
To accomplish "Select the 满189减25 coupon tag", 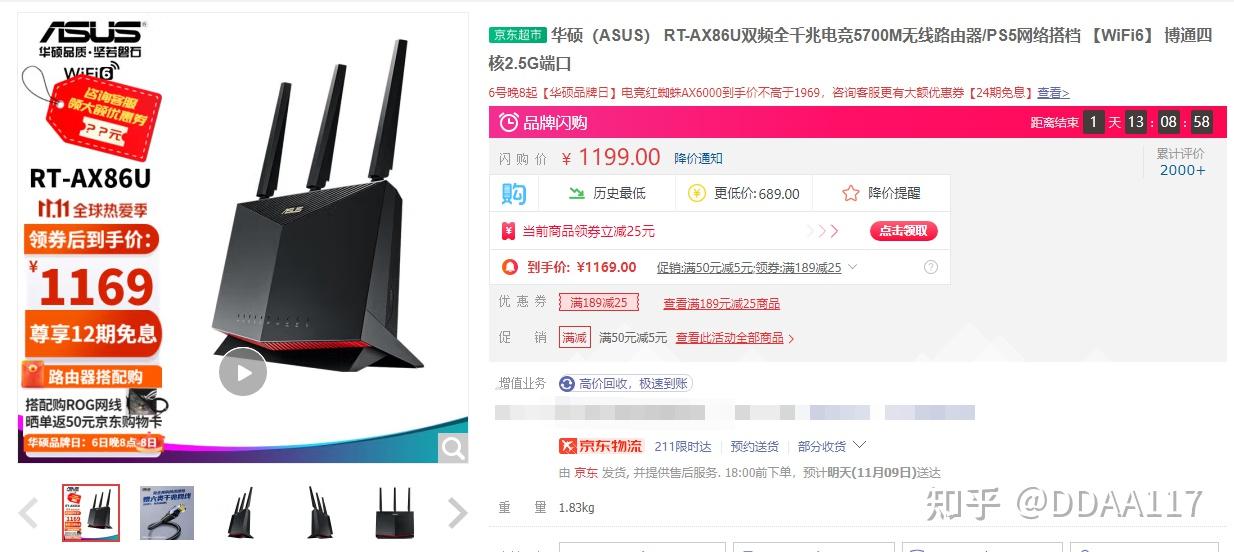I will click(599, 303).
